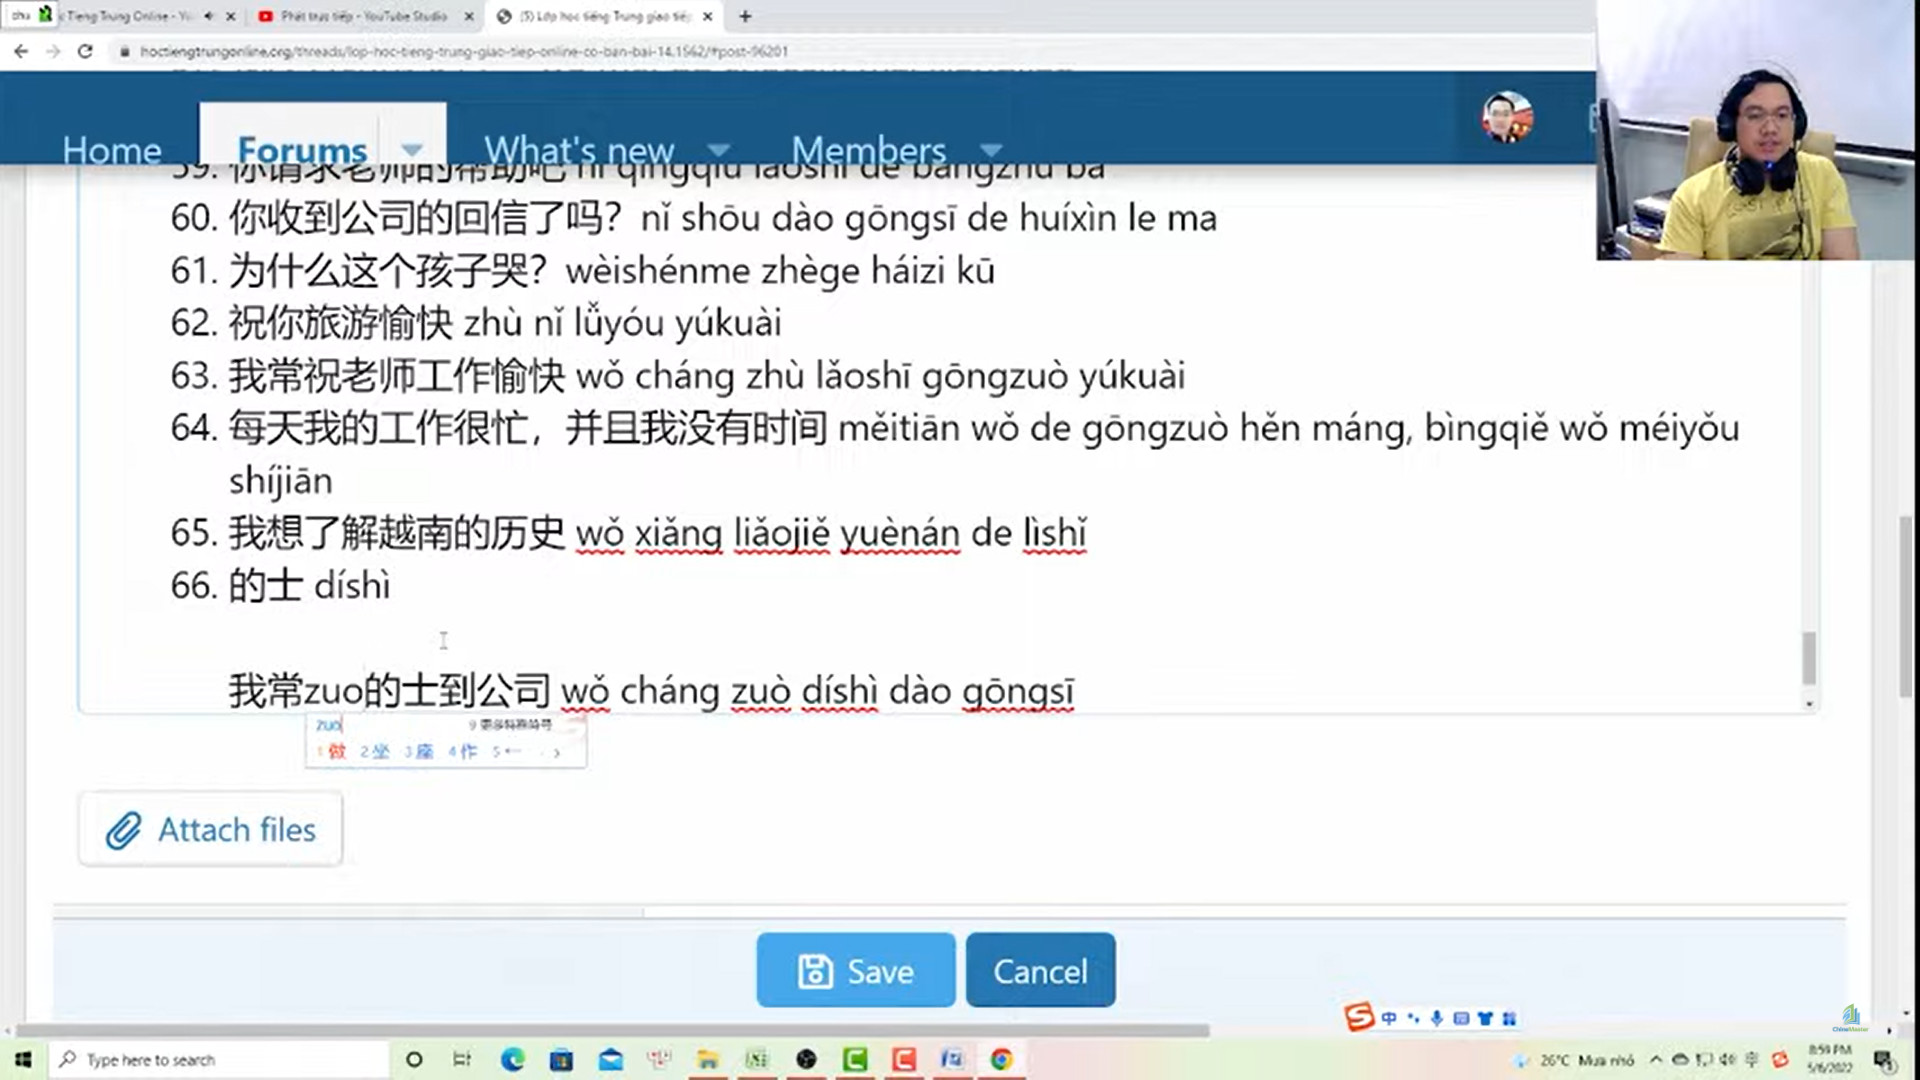Click the Attach files paperclip button

click(211, 829)
